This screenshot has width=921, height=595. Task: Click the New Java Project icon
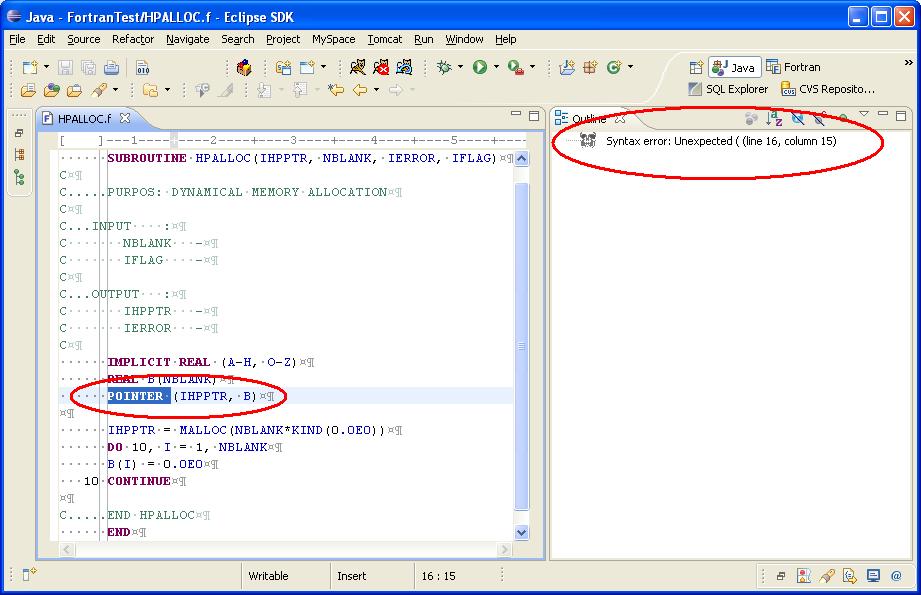(567, 68)
